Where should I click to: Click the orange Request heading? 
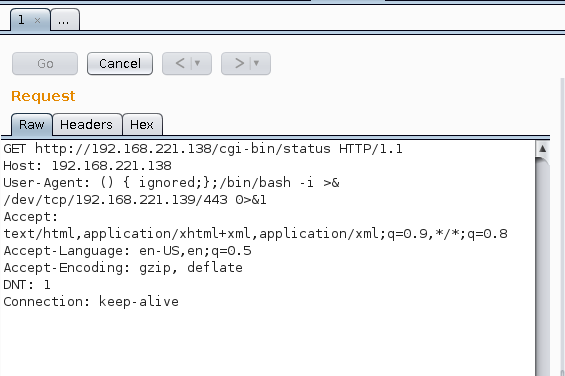43,96
